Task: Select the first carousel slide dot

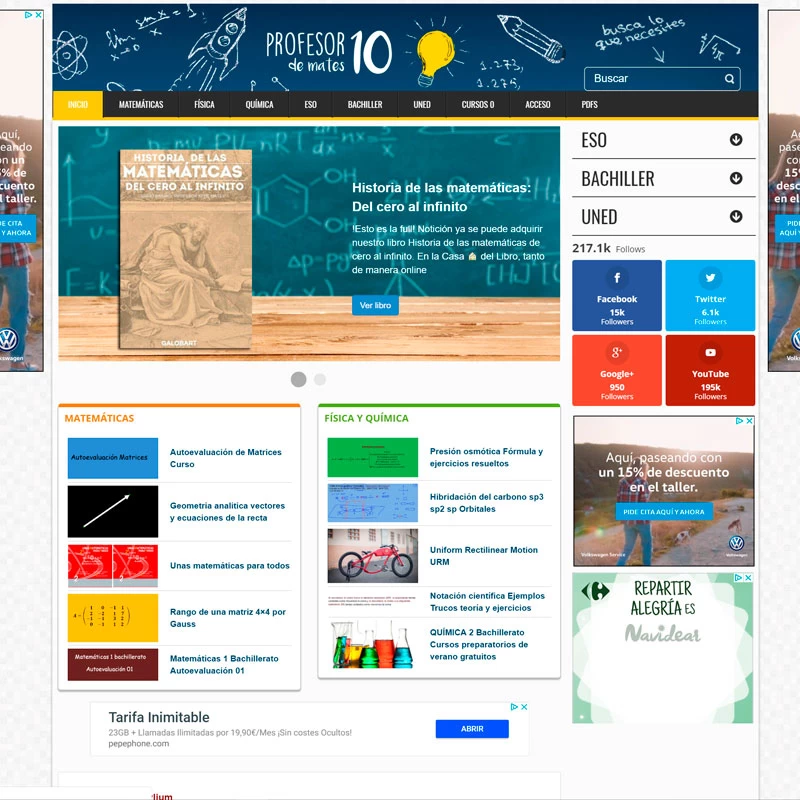Action: pyautogui.click(x=298, y=379)
